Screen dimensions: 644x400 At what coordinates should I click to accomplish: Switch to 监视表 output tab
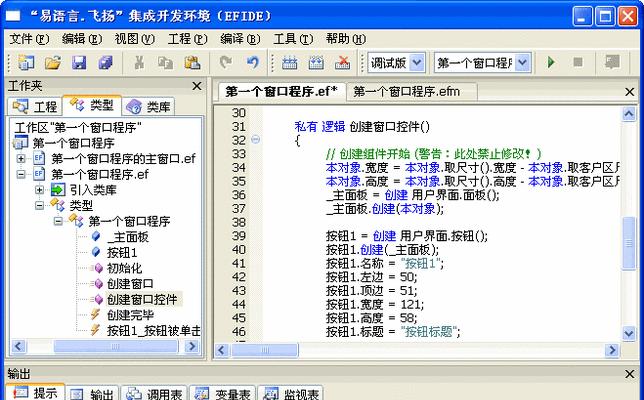[291, 394]
